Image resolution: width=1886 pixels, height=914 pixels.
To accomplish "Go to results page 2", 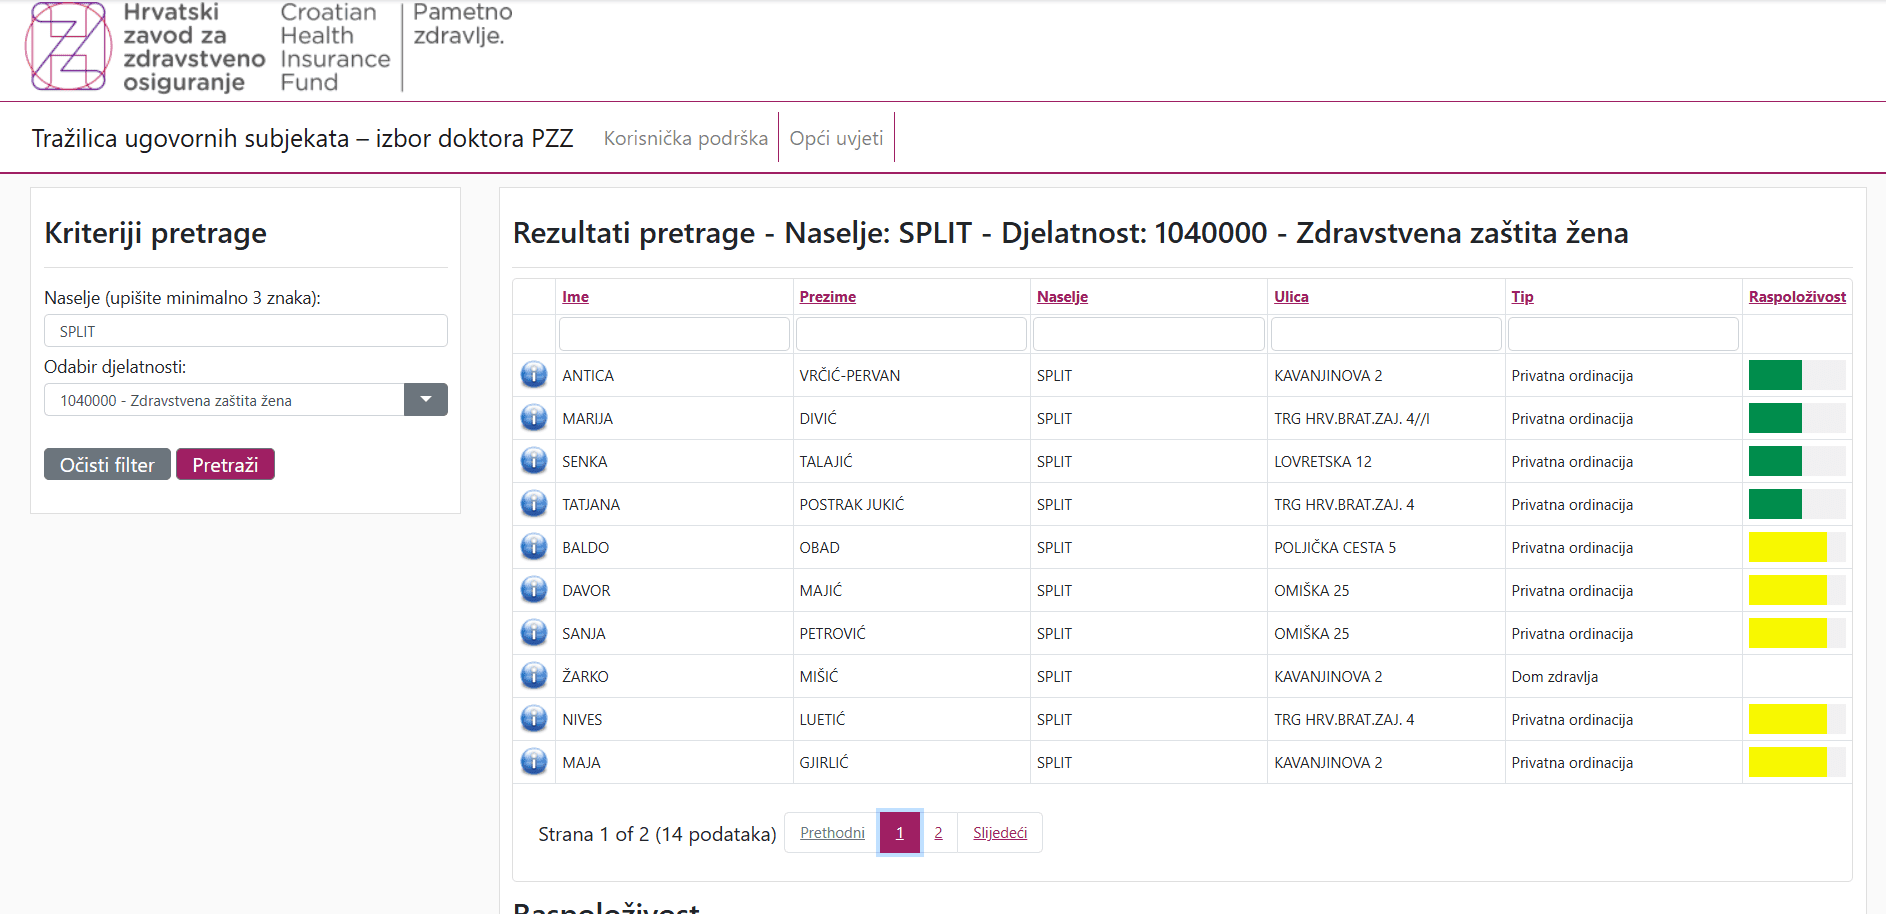I will point(938,833).
